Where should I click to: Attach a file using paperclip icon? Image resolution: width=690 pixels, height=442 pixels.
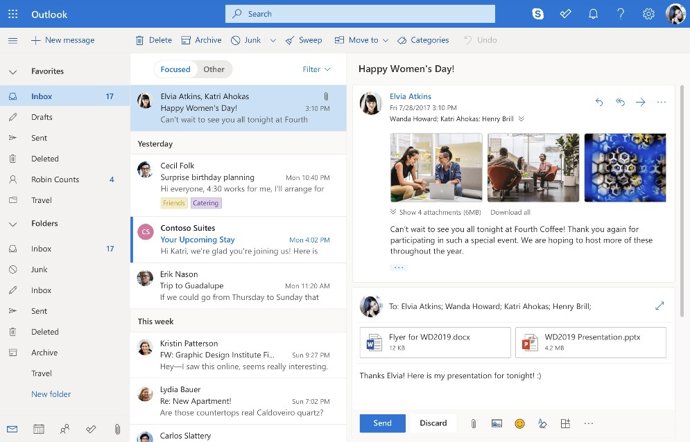click(473, 423)
